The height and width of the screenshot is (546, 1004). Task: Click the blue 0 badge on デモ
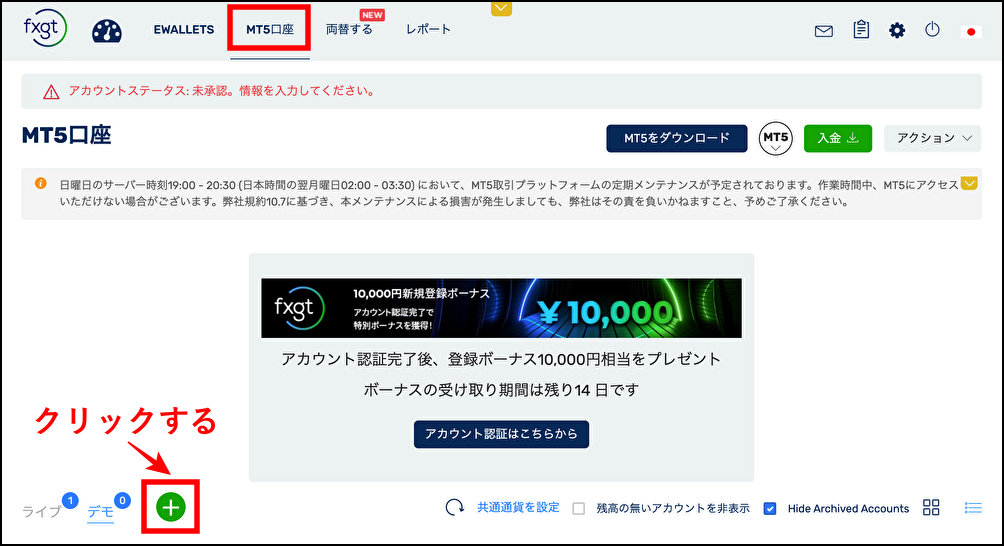pos(122,501)
